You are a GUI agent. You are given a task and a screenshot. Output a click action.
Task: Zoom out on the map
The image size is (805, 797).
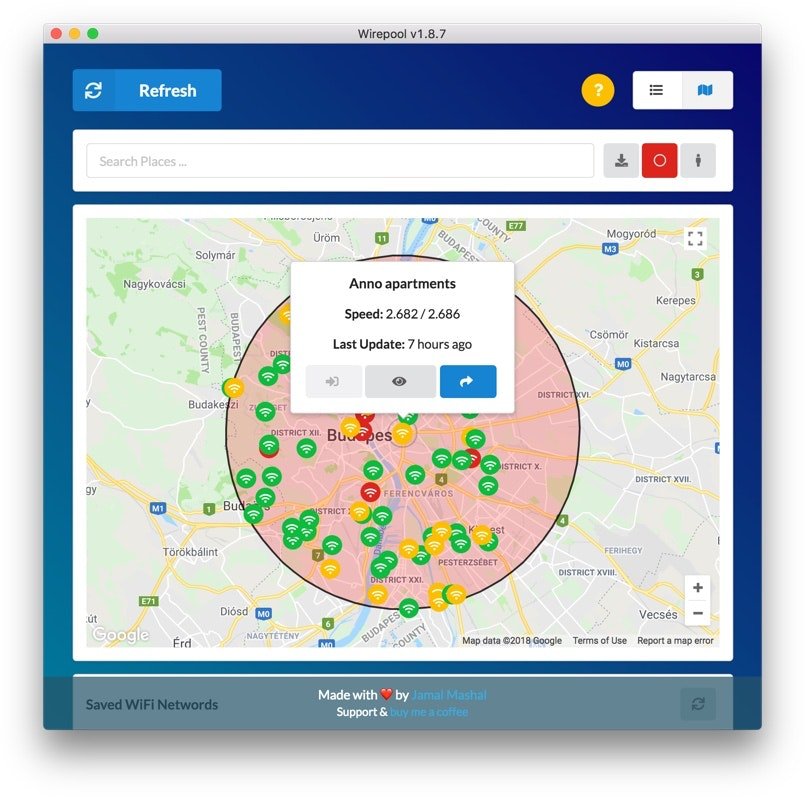click(698, 613)
